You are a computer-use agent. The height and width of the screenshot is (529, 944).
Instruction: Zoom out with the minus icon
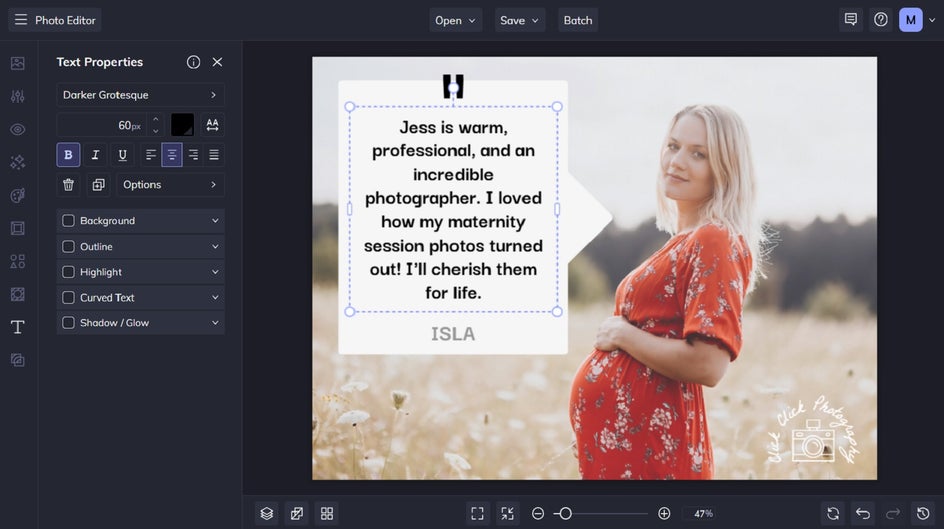click(x=538, y=513)
